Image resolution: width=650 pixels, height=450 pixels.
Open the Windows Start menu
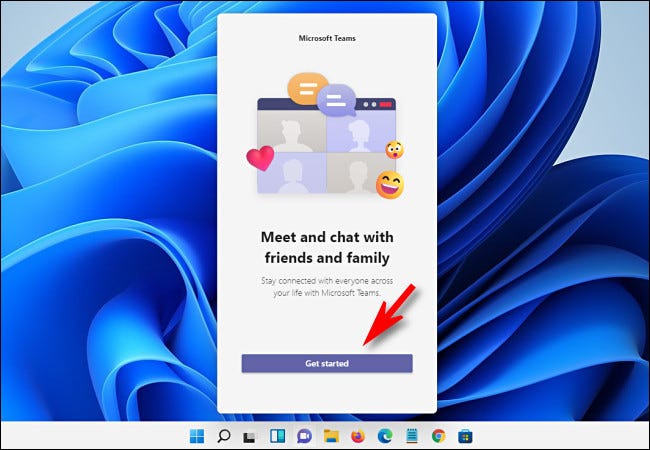click(x=197, y=435)
